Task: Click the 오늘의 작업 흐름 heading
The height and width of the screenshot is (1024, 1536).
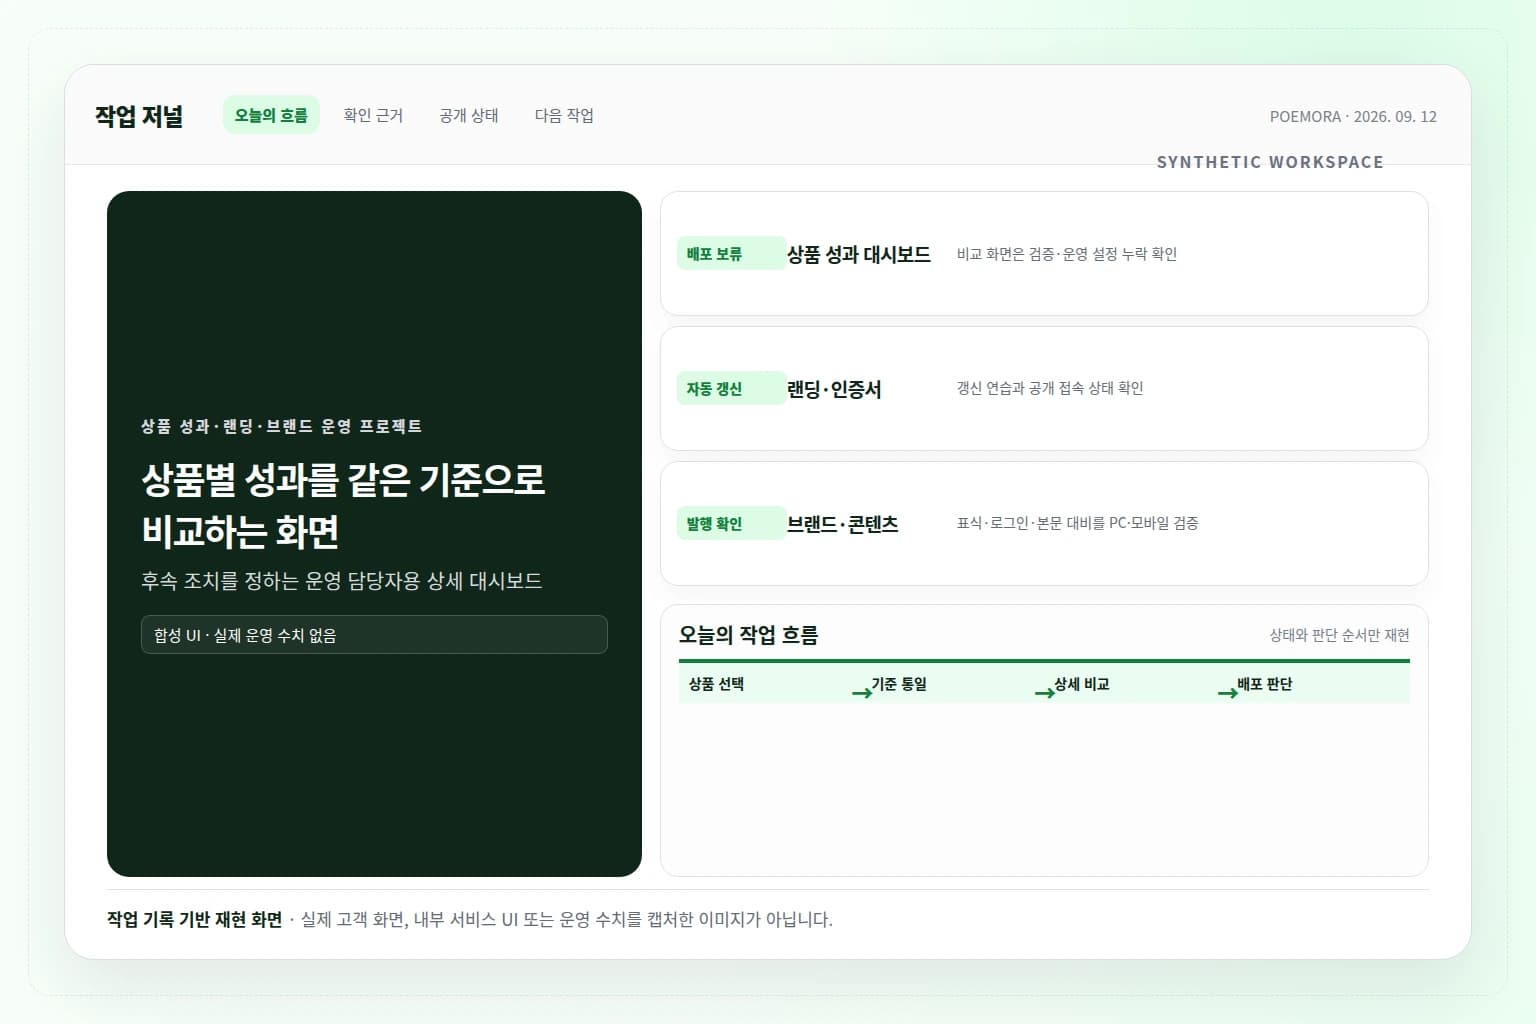Action: pos(749,635)
